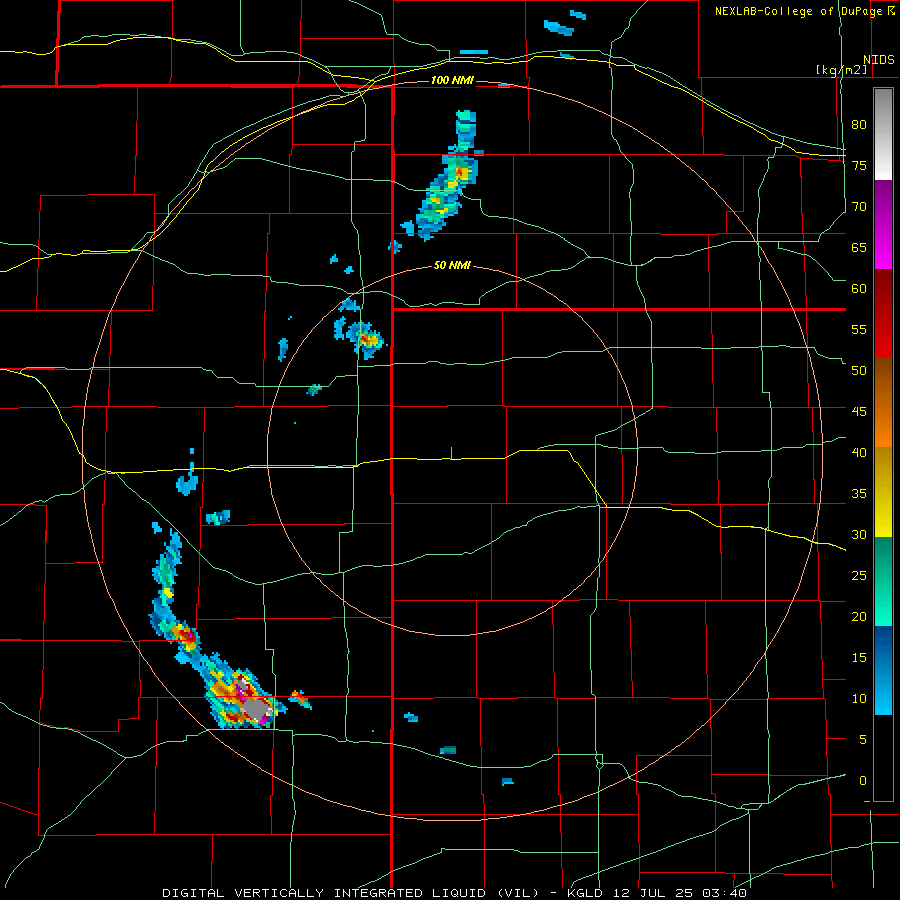Click the 15 value on VIL scale
The width and height of the screenshot is (900, 900).
[859, 657]
